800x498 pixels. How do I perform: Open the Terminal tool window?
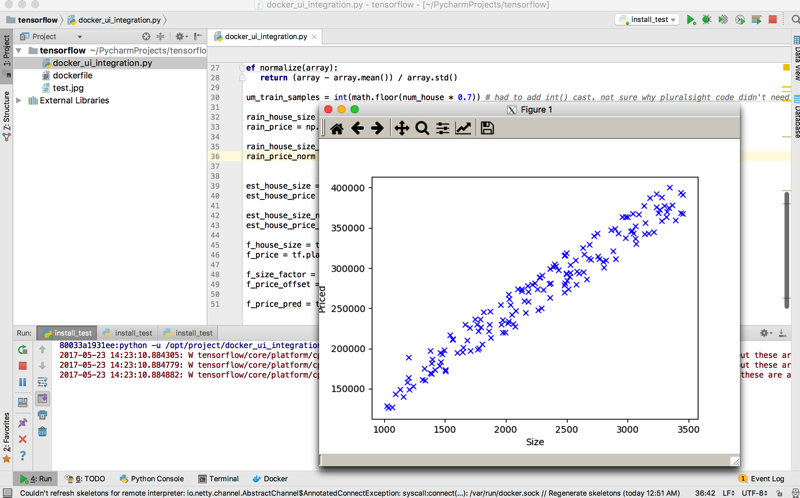[218, 479]
